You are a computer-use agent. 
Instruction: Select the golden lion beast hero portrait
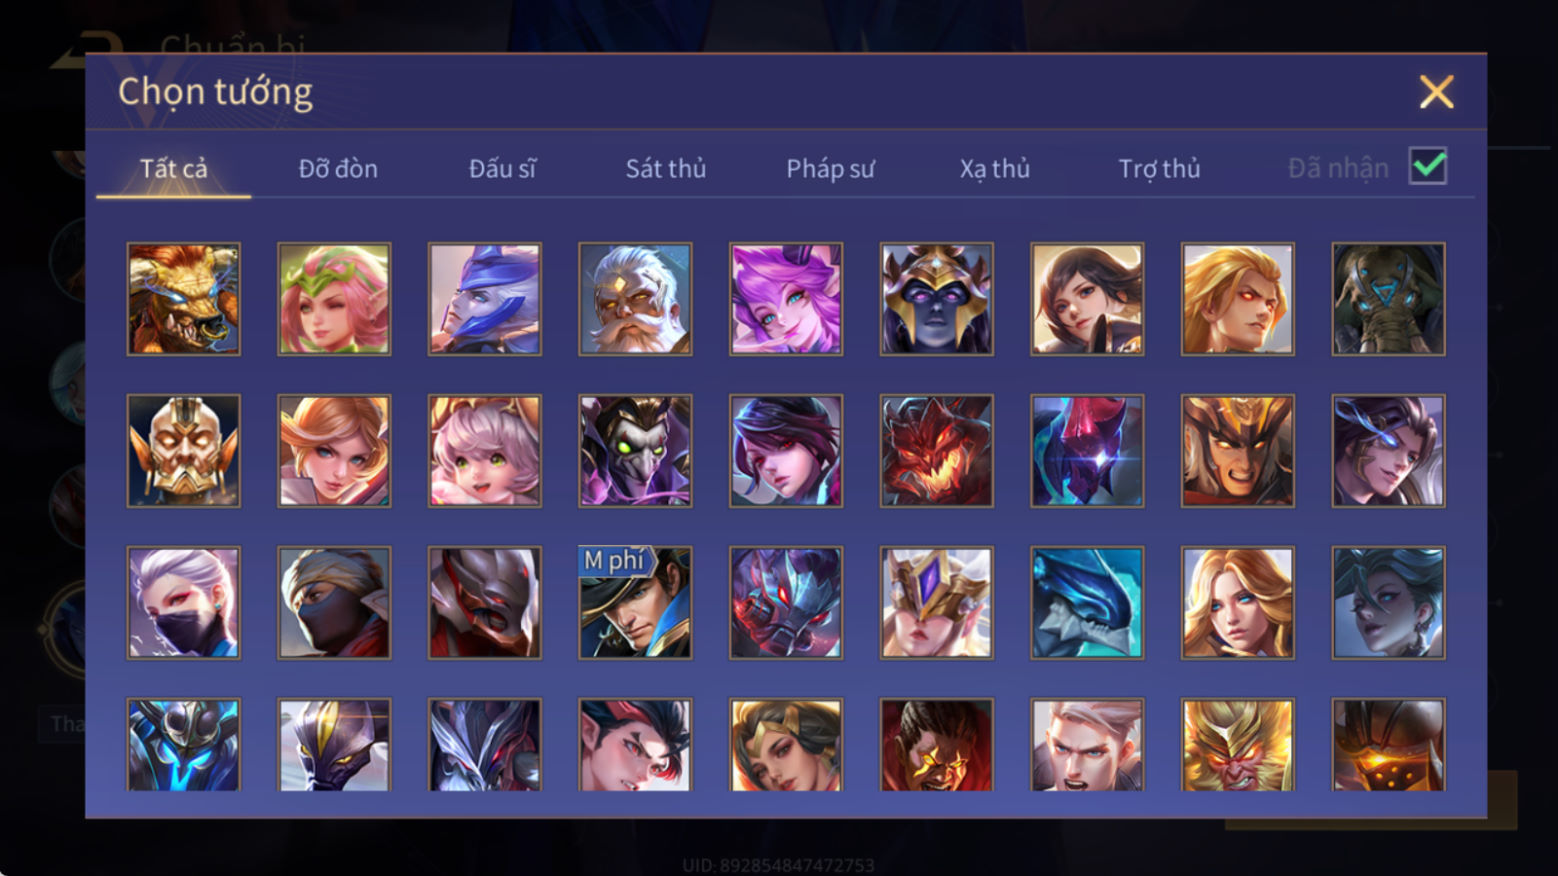184,299
